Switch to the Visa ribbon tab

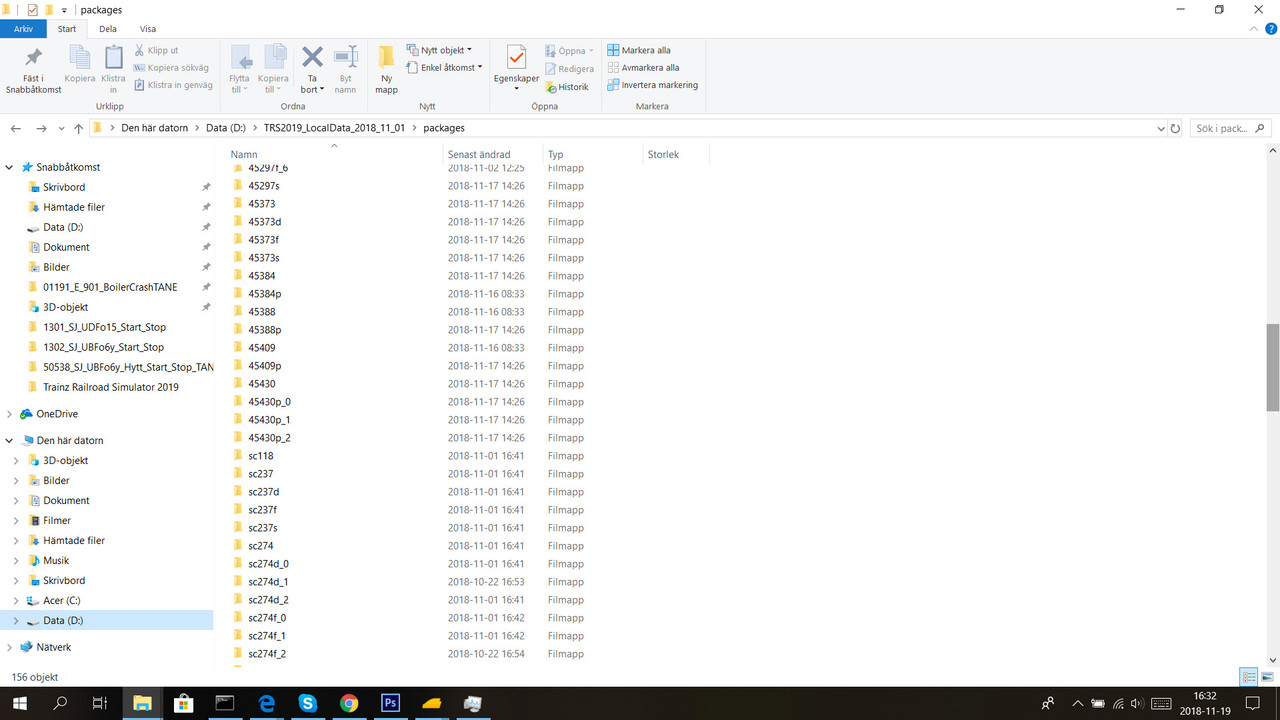point(148,28)
